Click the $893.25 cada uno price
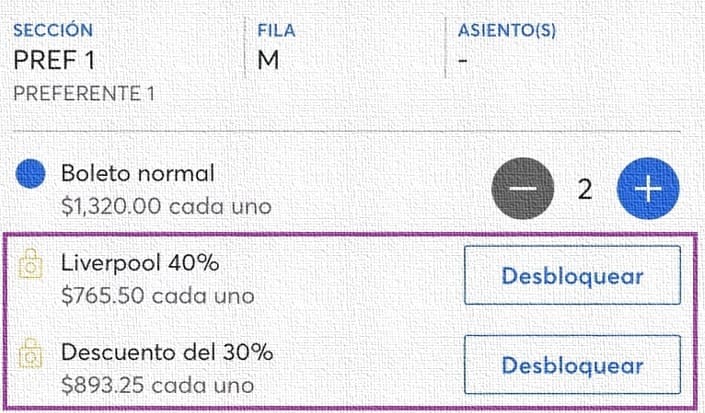Image resolution: width=705 pixels, height=413 pixels. (x=158, y=385)
